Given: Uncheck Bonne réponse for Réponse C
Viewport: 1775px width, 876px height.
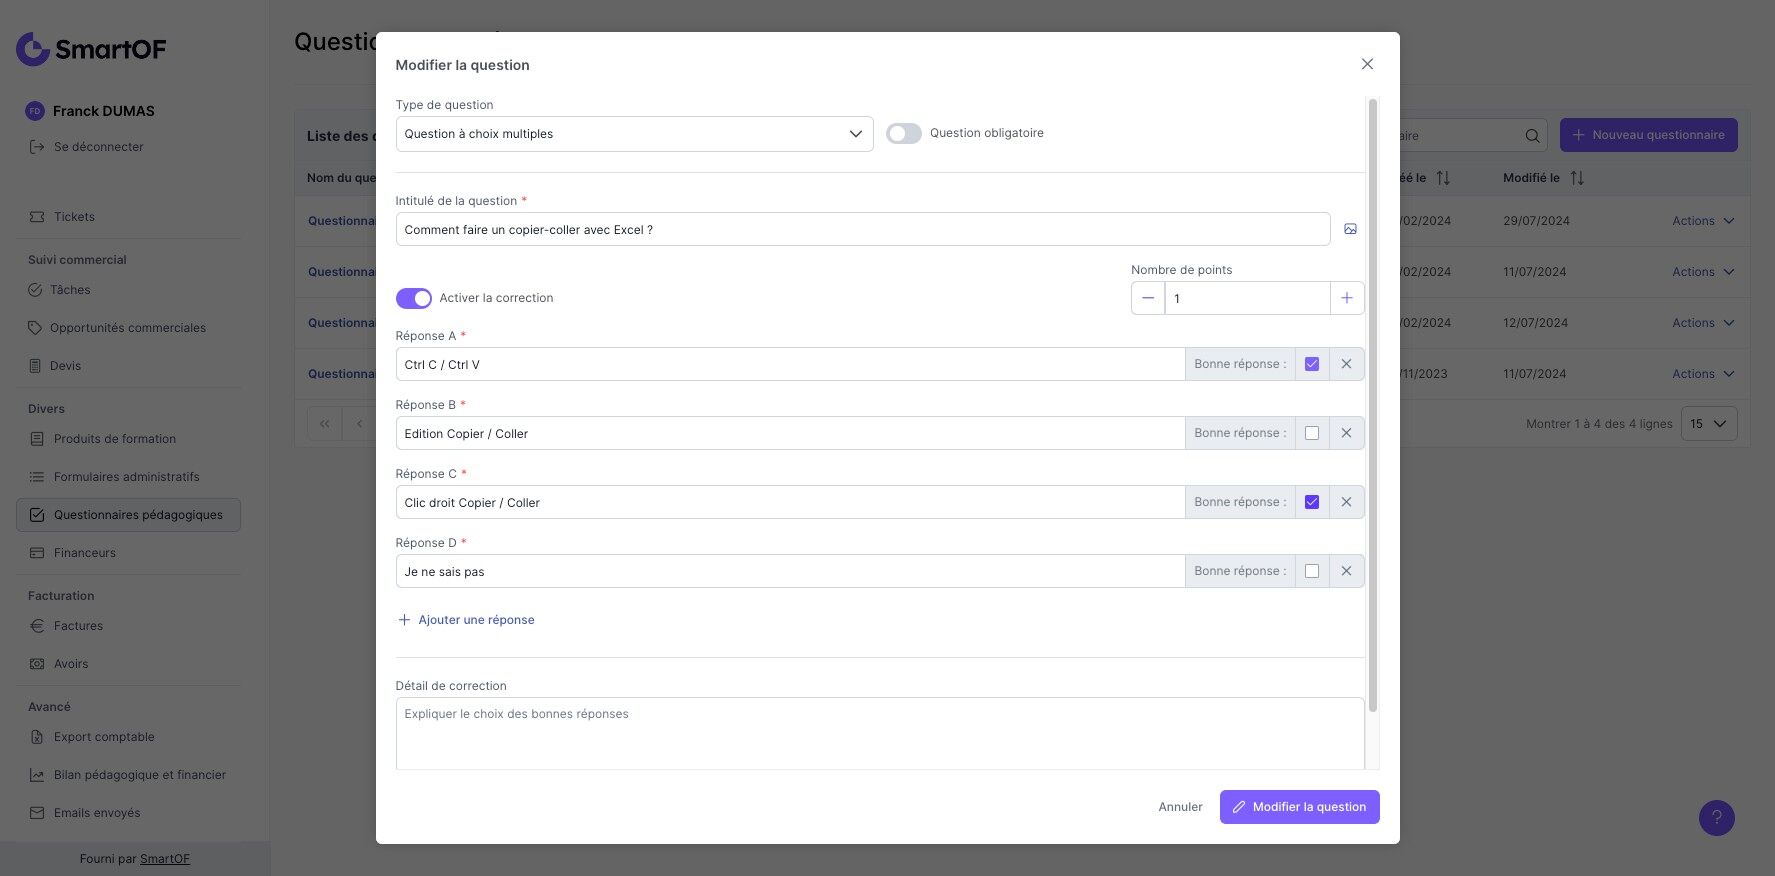Looking at the screenshot, I should coord(1312,502).
